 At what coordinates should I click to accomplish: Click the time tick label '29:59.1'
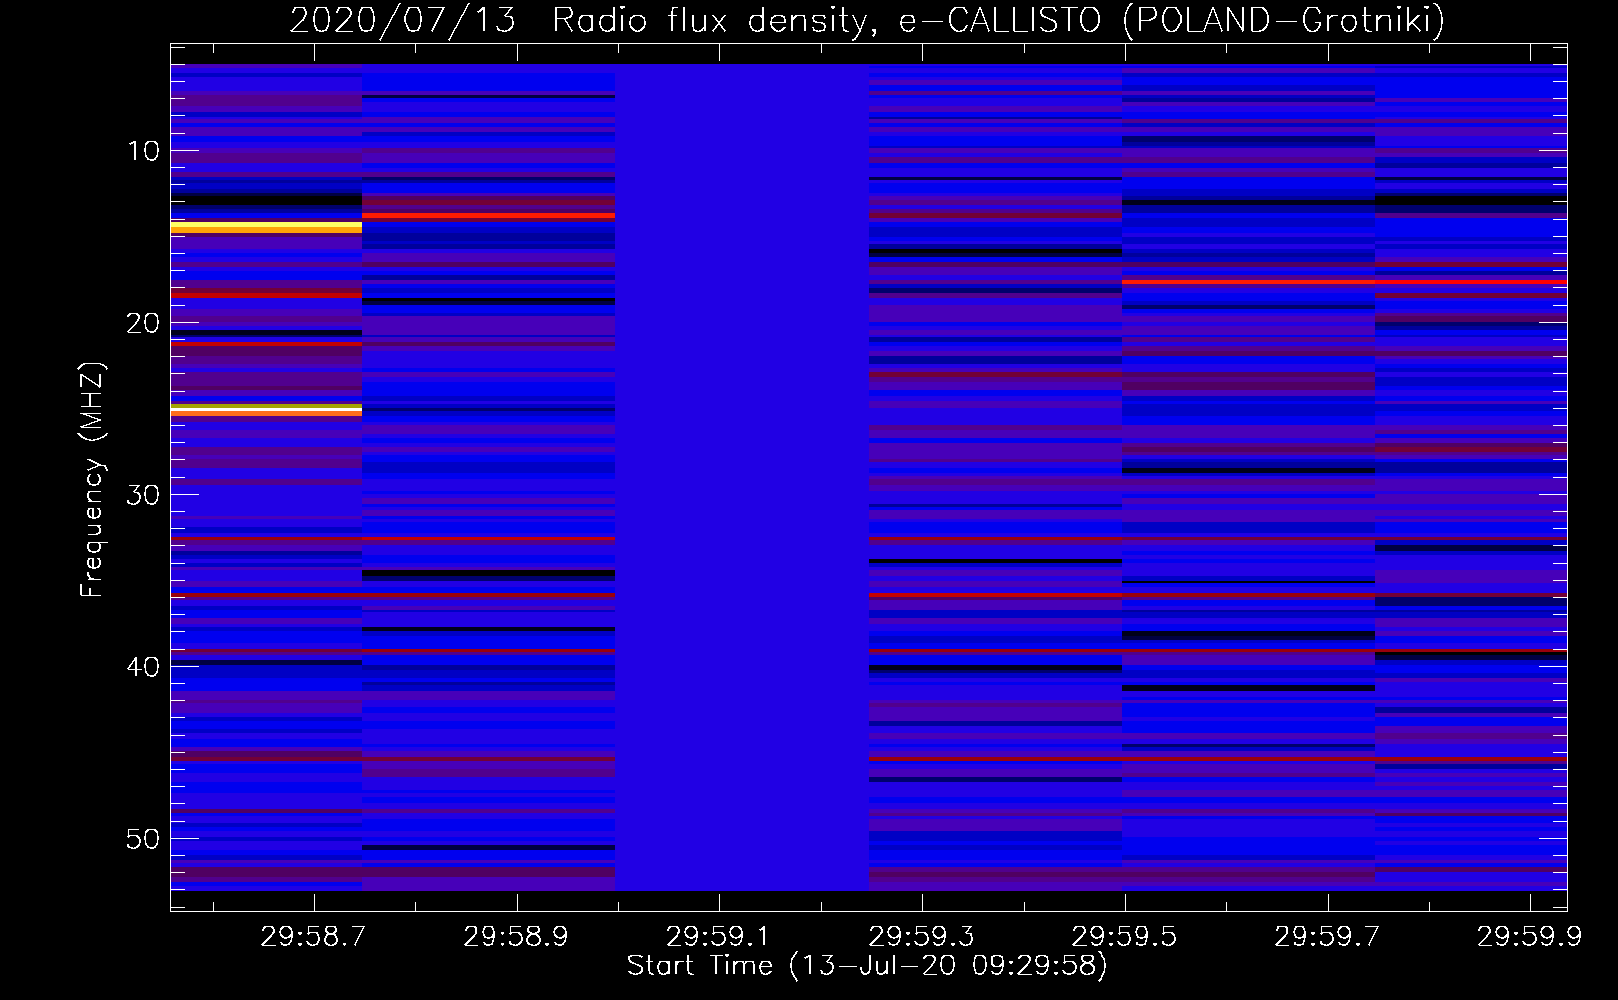pos(718,936)
